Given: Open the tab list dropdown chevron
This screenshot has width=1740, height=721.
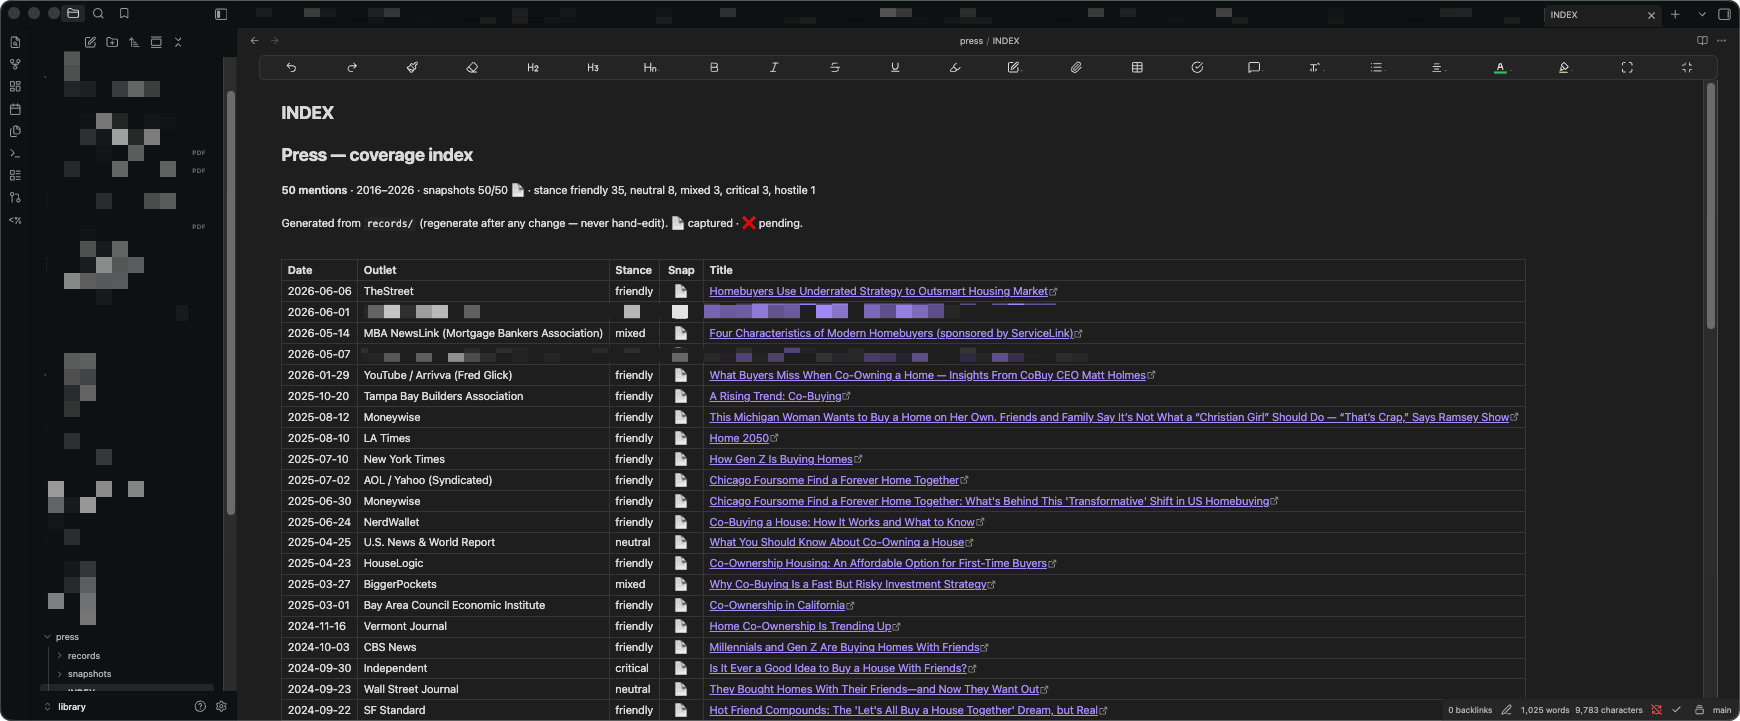Looking at the screenshot, I should pos(1702,14).
